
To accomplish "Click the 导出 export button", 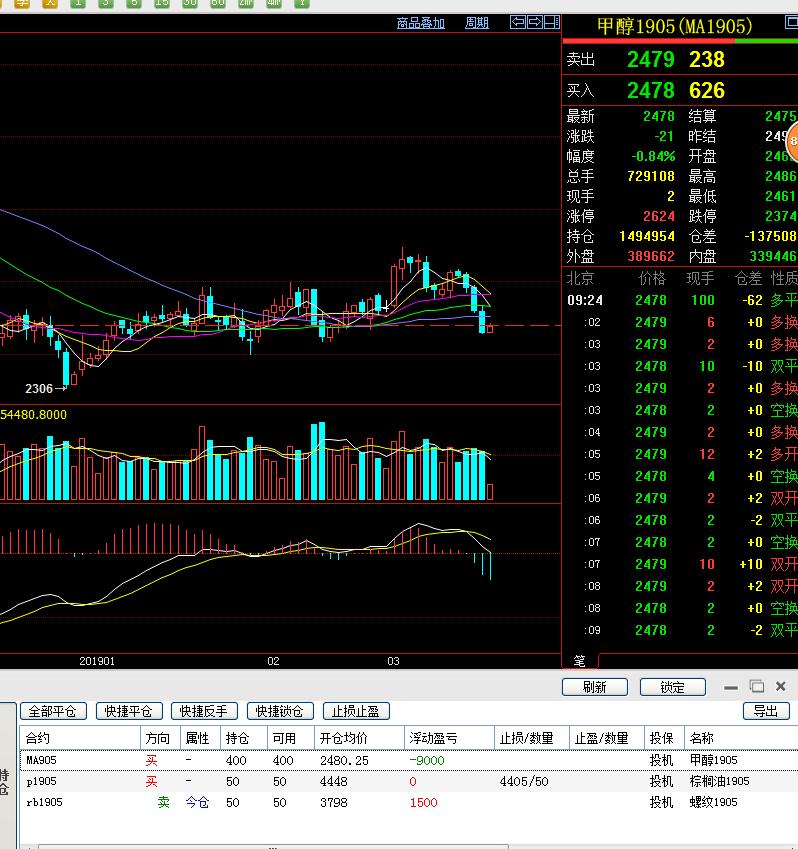I will [766, 711].
